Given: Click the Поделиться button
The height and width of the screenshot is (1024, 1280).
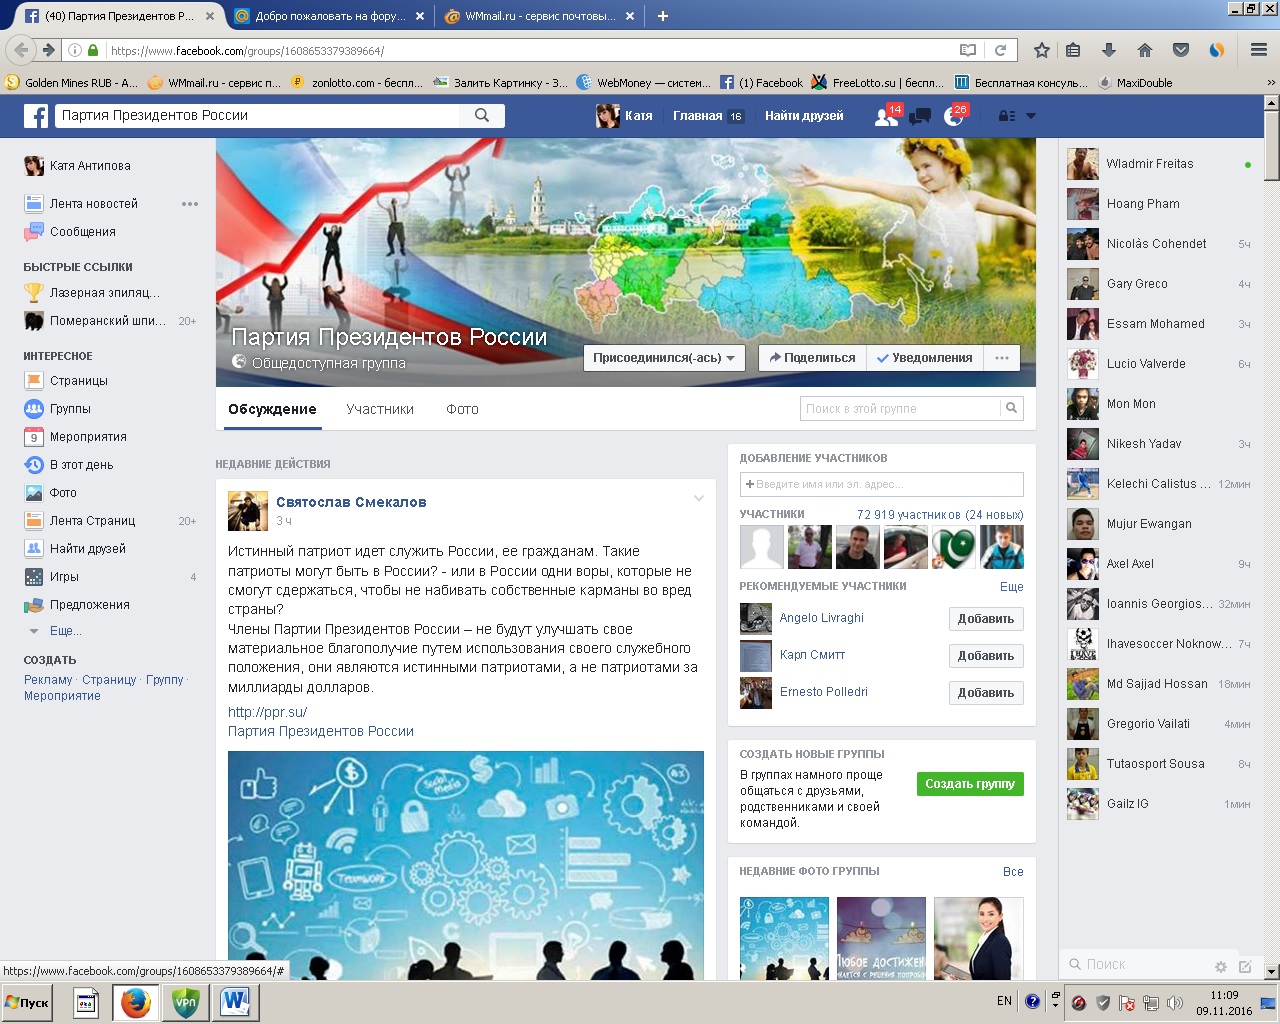Looking at the screenshot, I should [x=813, y=358].
